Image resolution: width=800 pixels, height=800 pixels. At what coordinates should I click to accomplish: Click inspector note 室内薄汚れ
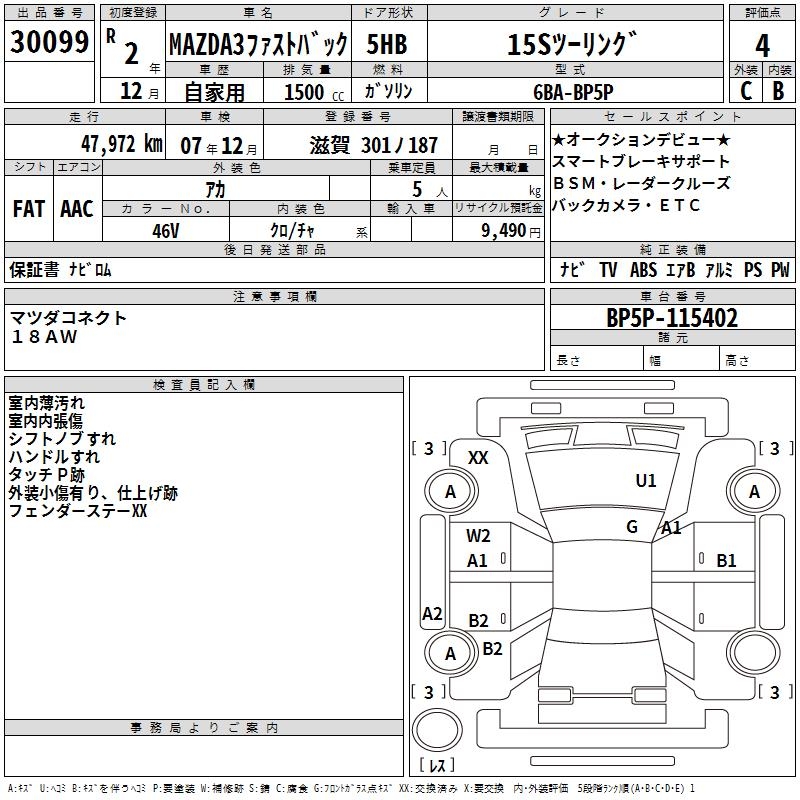pos(46,403)
